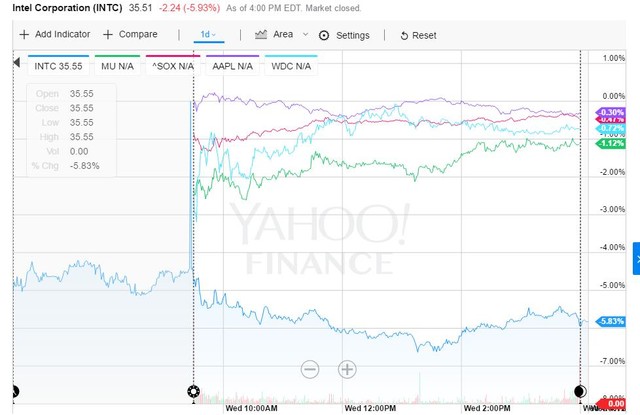The height and width of the screenshot is (415, 640).
Task: Click the Add Indicator plus icon
Action: pyautogui.click(x=23, y=34)
